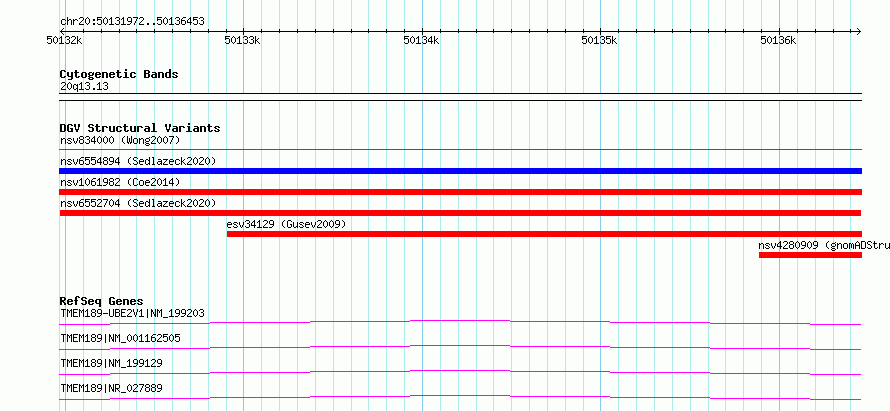Viewport: 890px width, 411px height.
Task: Select gene label TMEM189|NM_001162505
Action: click(120, 338)
